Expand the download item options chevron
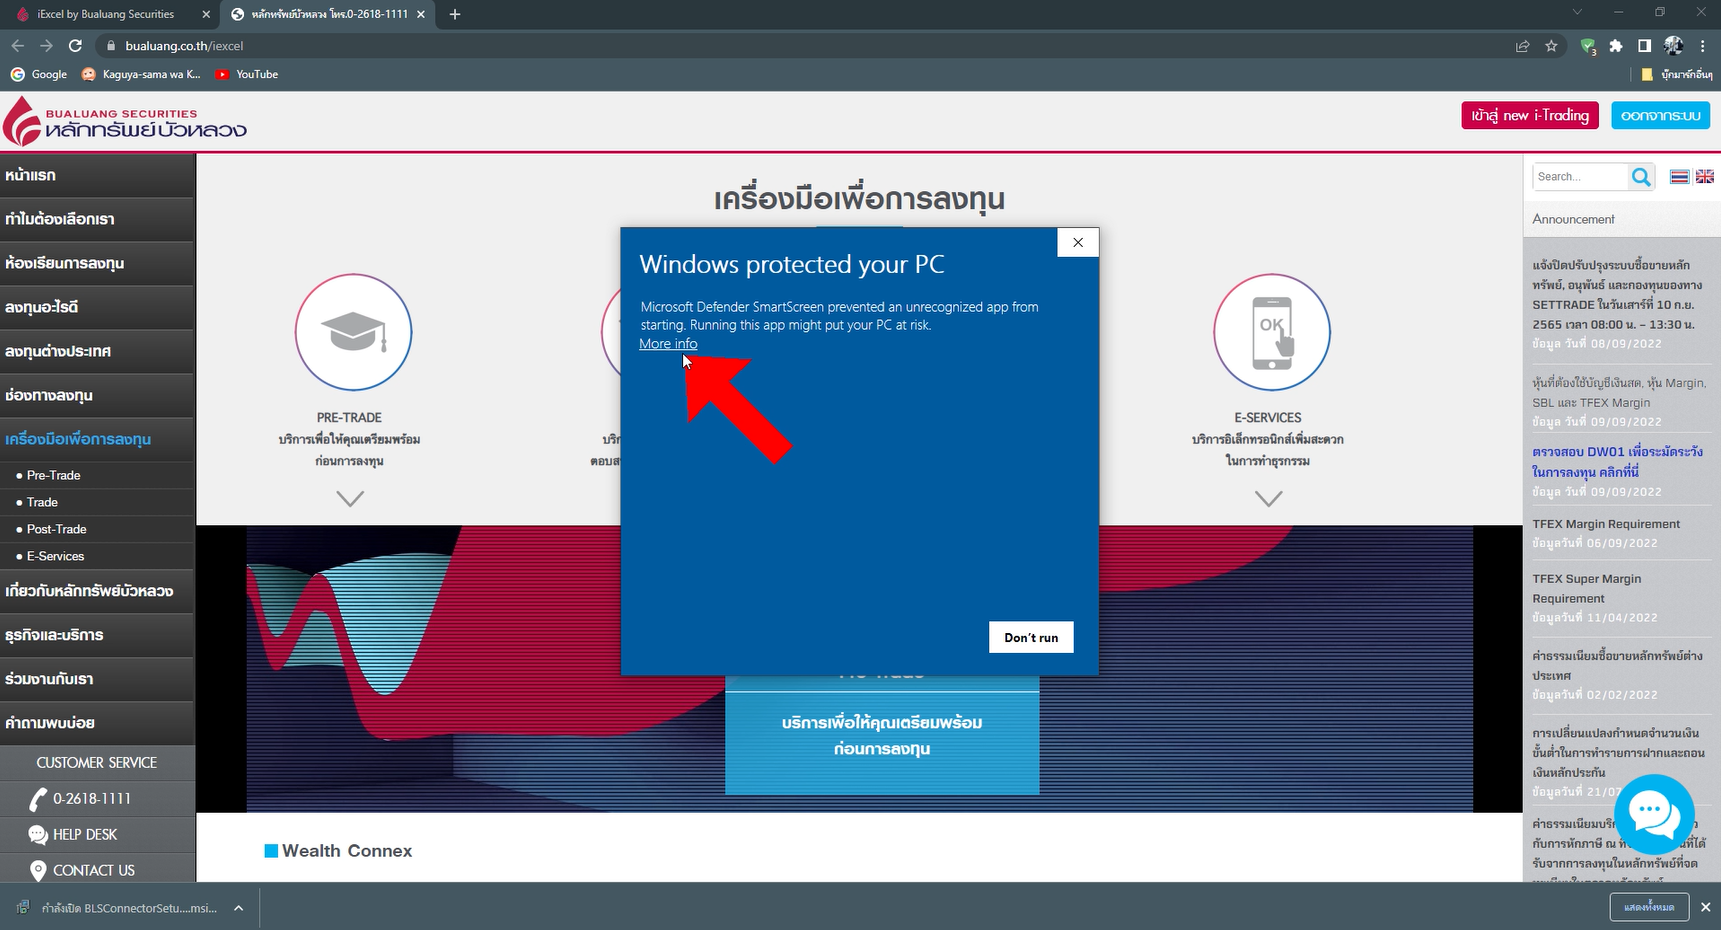This screenshot has height=930, width=1721. coord(239,908)
